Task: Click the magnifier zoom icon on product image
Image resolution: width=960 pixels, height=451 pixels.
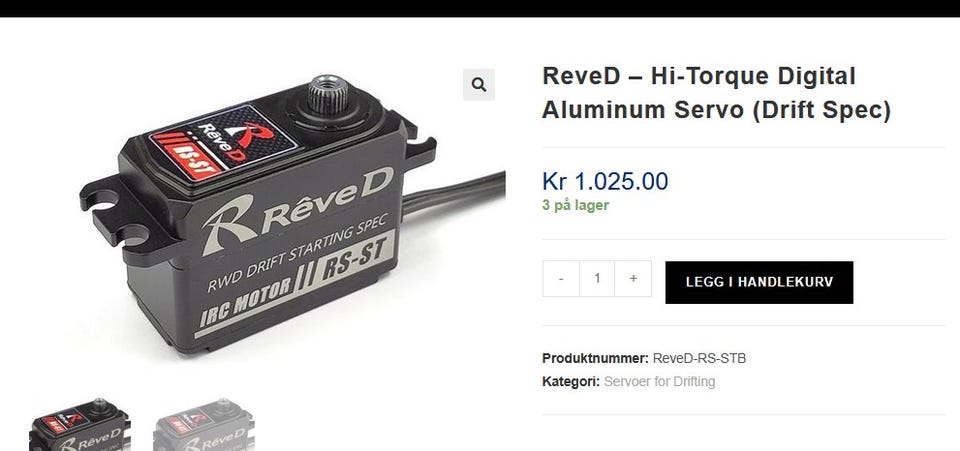Action: click(479, 85)
